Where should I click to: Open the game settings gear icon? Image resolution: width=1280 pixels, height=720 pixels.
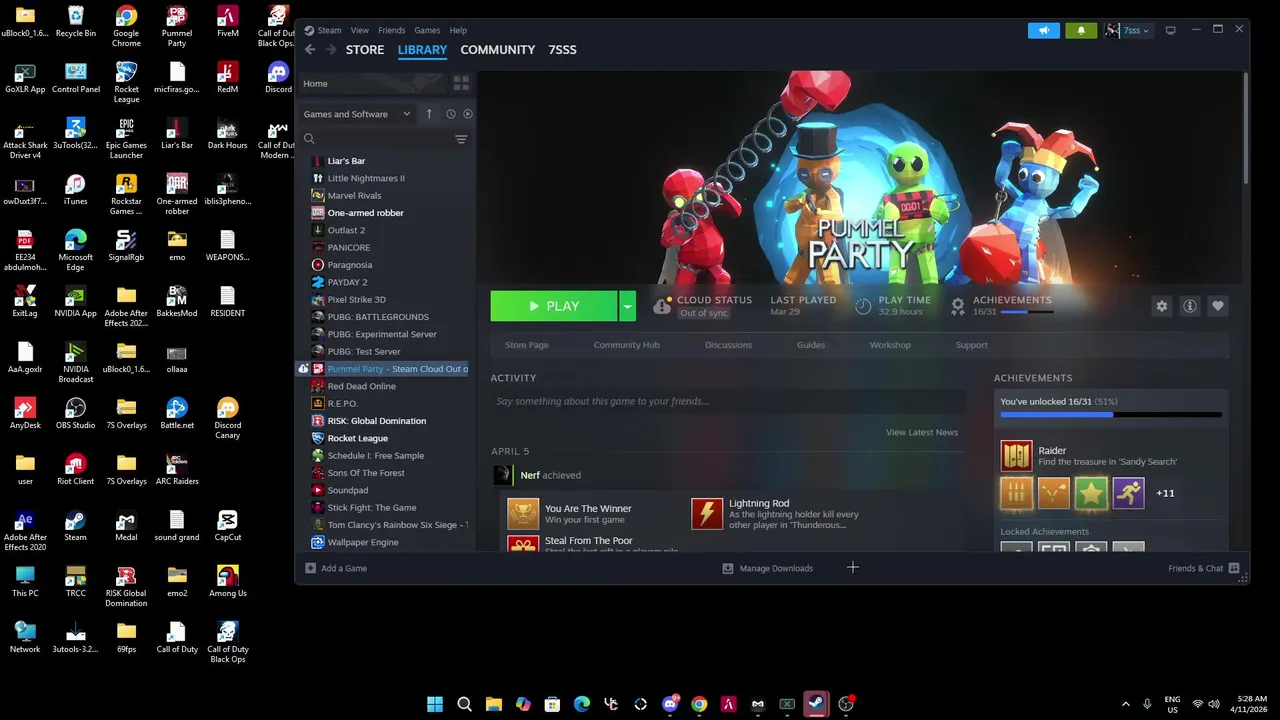[1162, 306]
